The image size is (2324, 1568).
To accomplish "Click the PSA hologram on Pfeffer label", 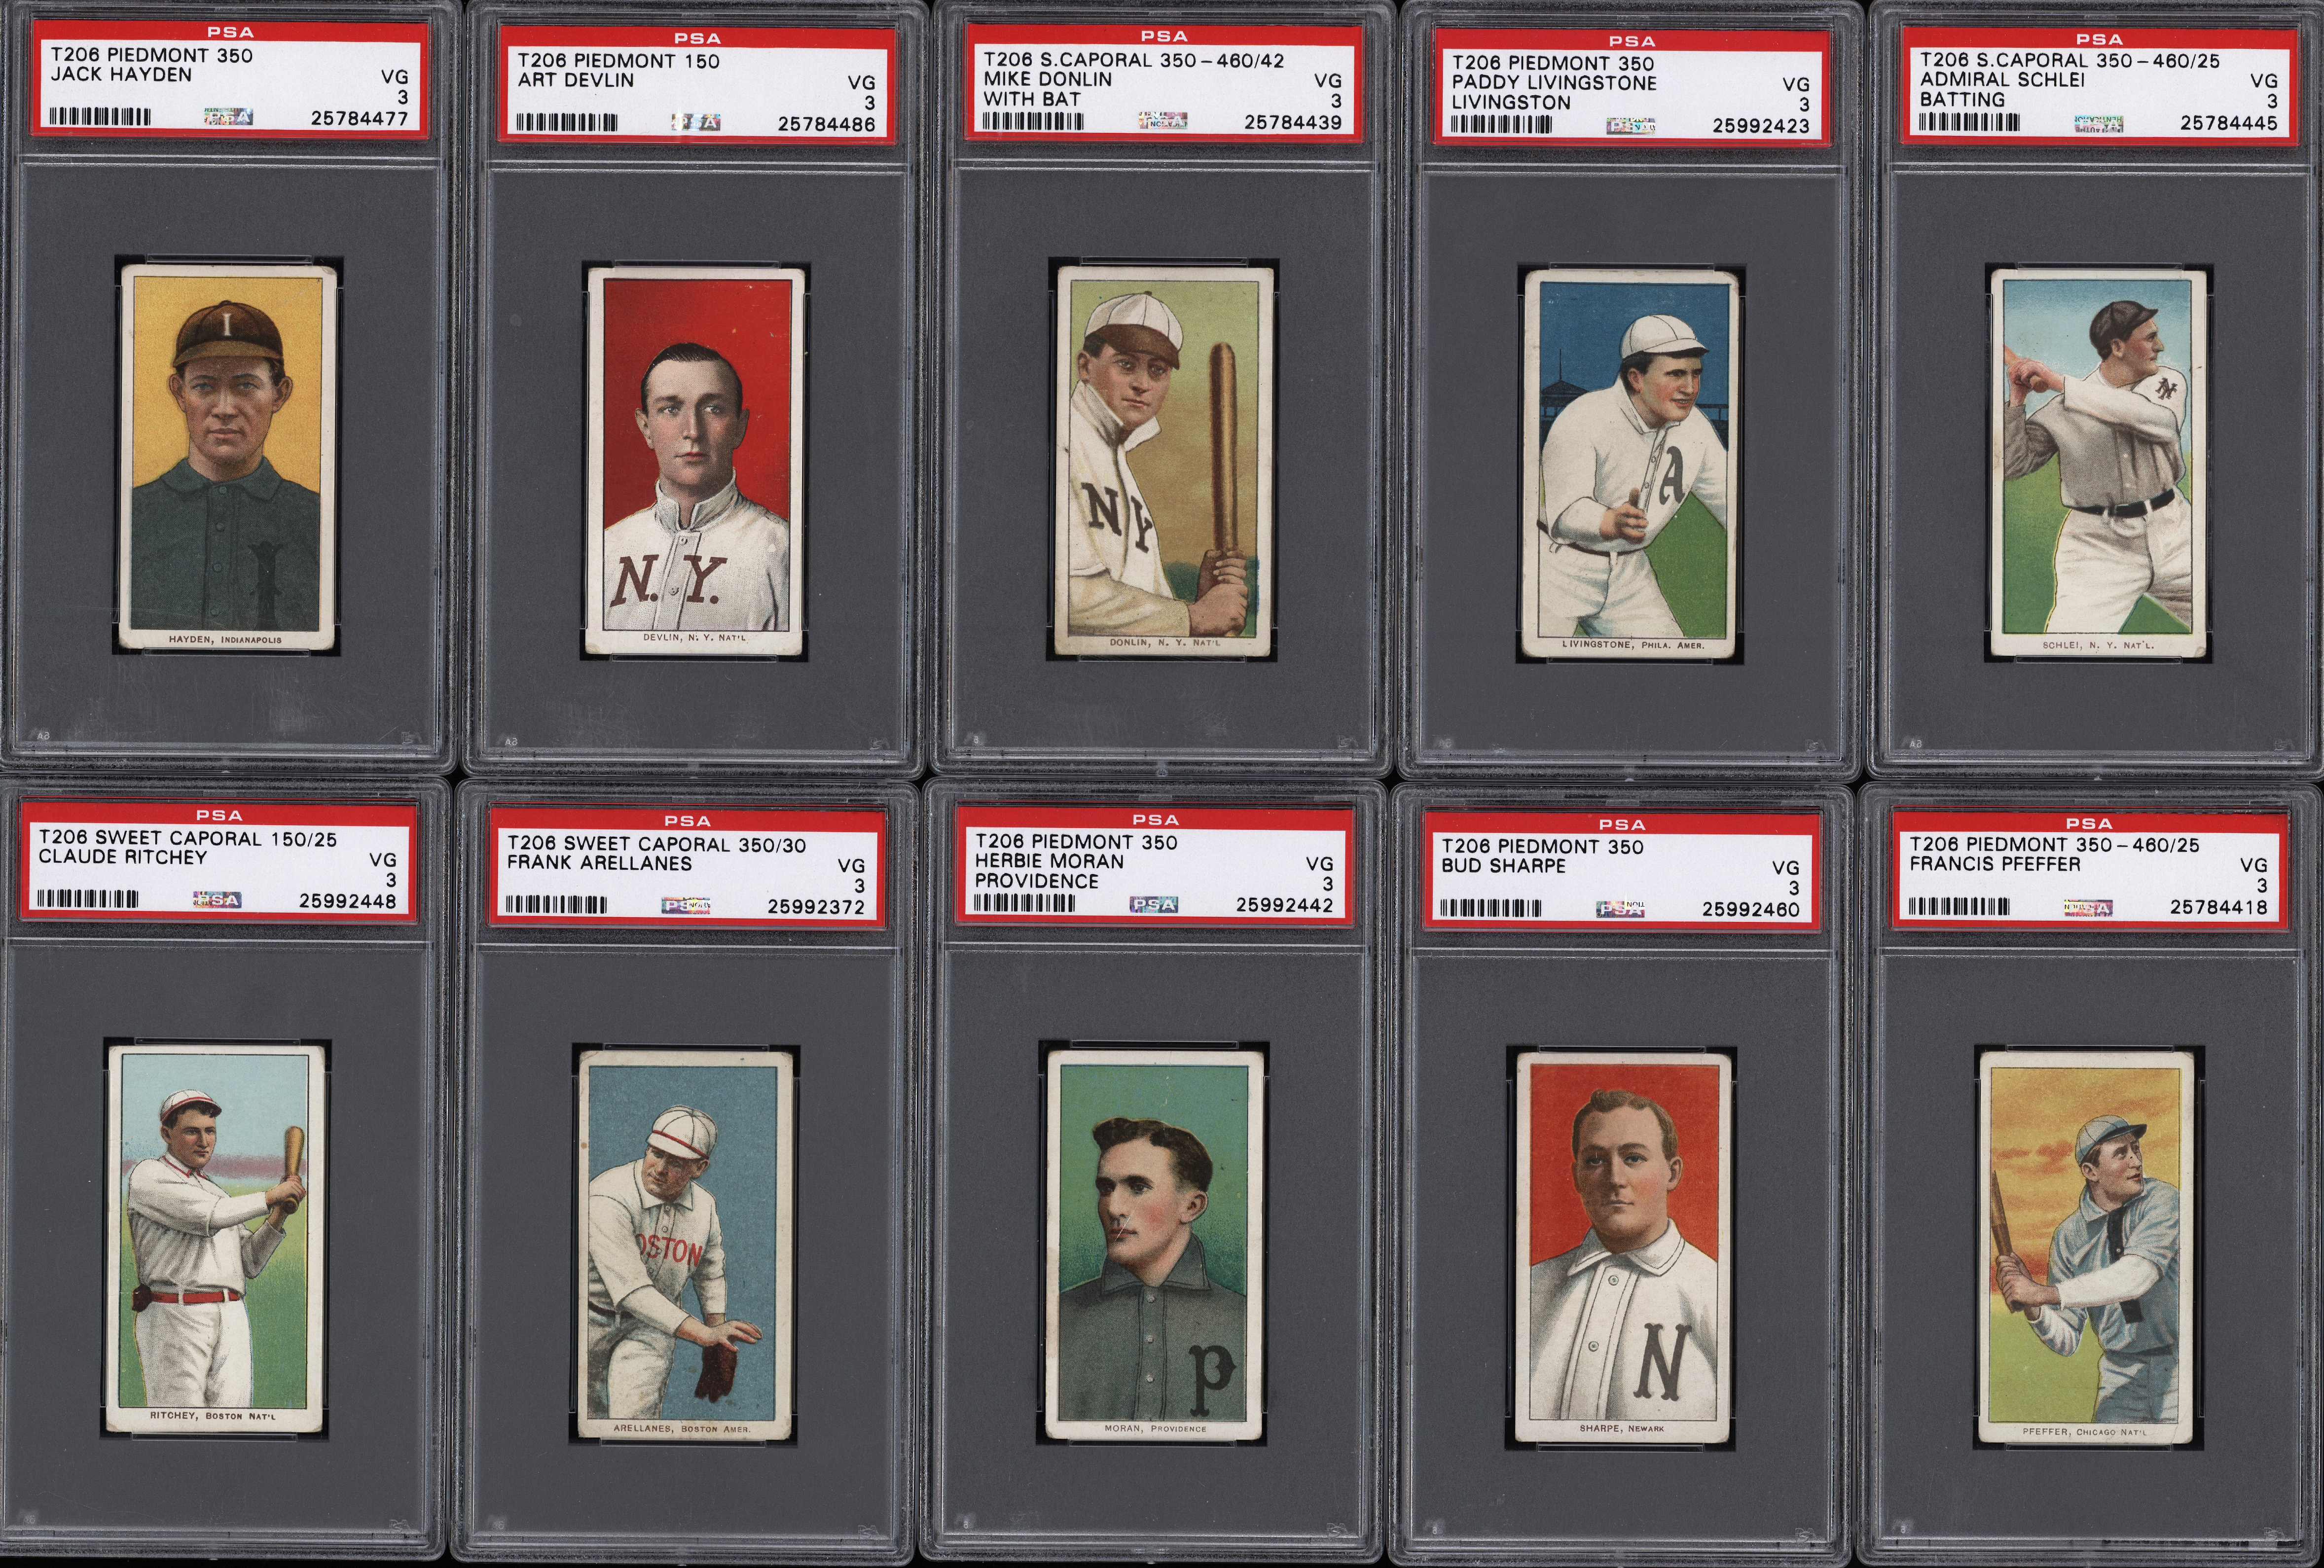I will point(2088,907).
